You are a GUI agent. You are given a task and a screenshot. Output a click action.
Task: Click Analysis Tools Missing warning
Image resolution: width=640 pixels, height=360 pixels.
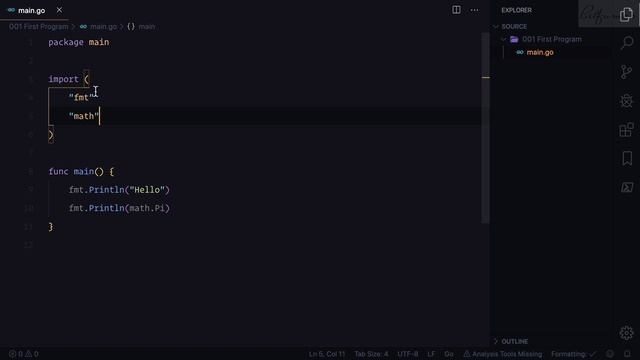pos(503,354)
